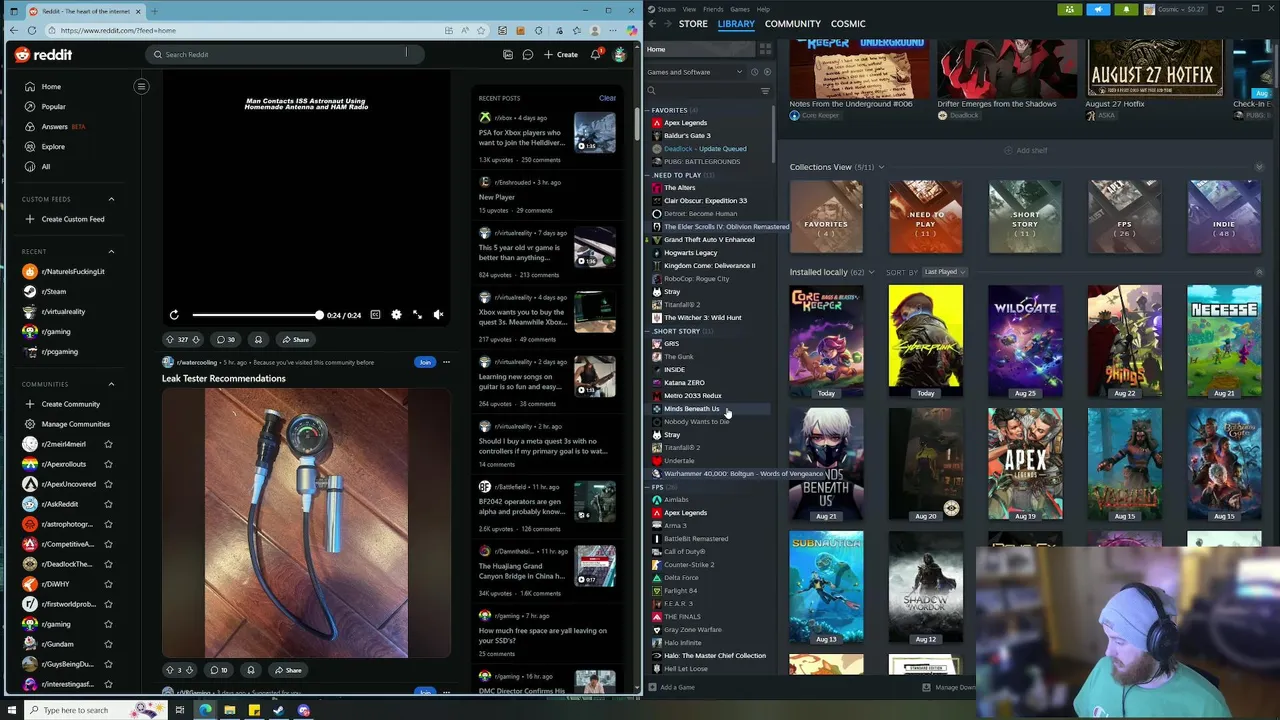The height and width of the screenshot is (720, 1280).
Task: Favorite r/firstworldproblems with its star
Action: click(x=108, y=604)
